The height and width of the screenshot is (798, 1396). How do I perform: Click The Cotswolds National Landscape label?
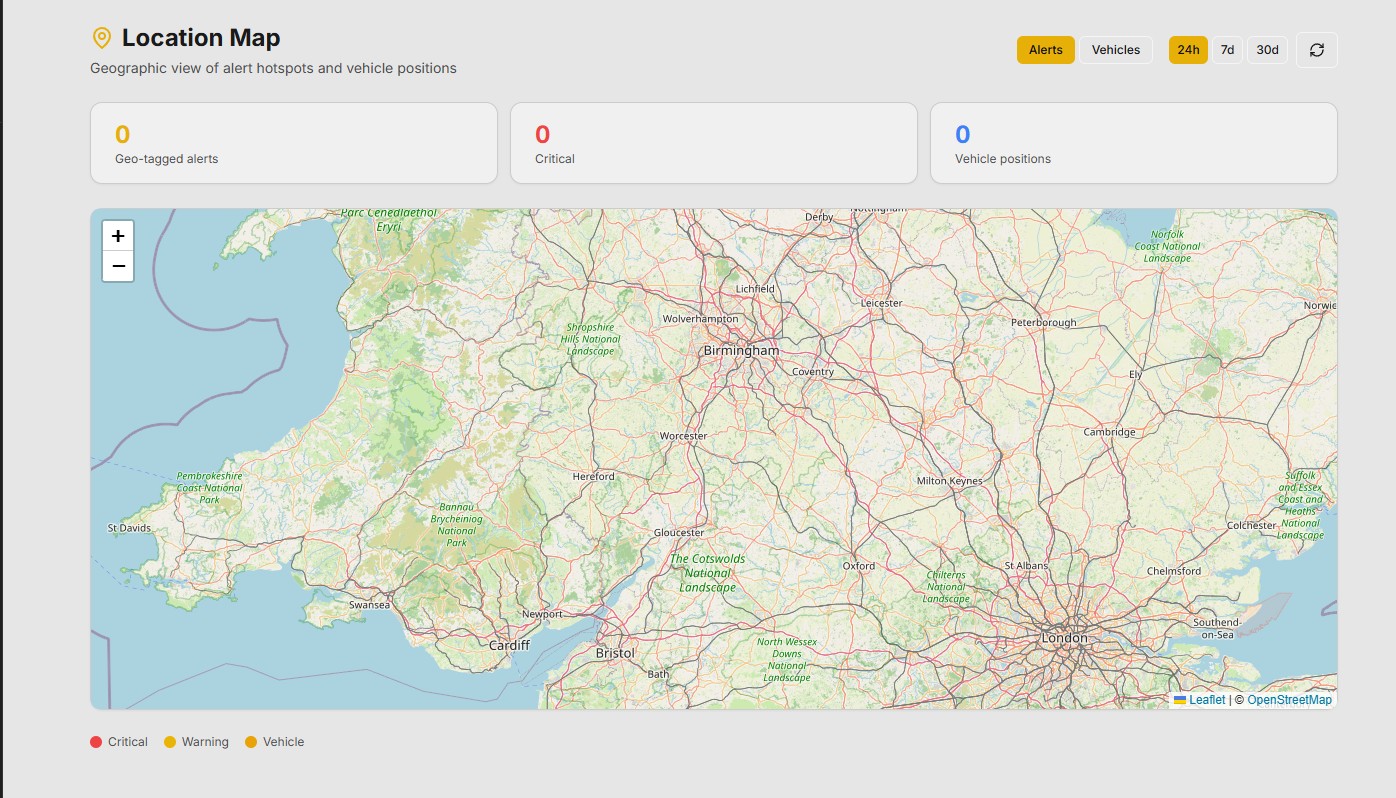(707, 573)
